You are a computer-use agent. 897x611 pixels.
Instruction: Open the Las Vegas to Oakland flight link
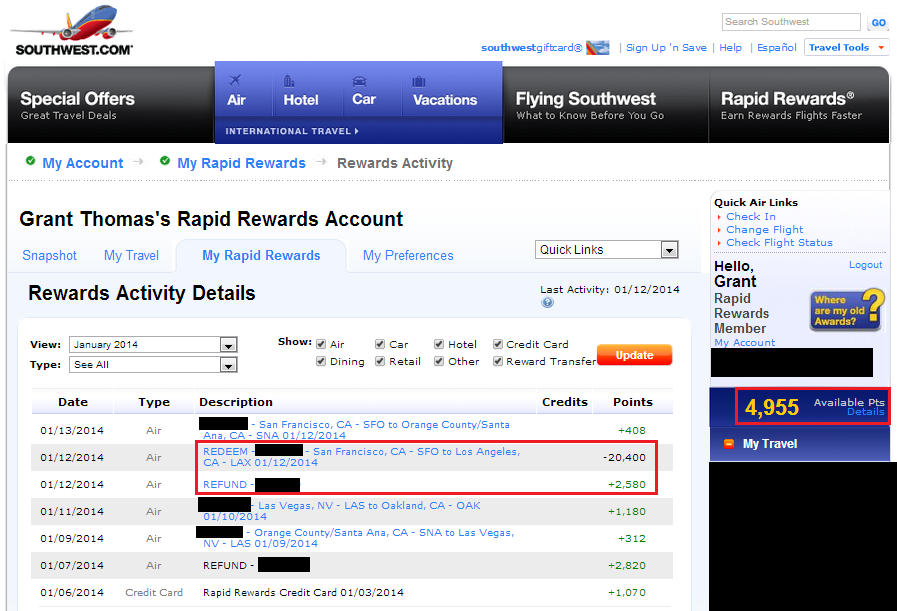click(x=342, y=511)
